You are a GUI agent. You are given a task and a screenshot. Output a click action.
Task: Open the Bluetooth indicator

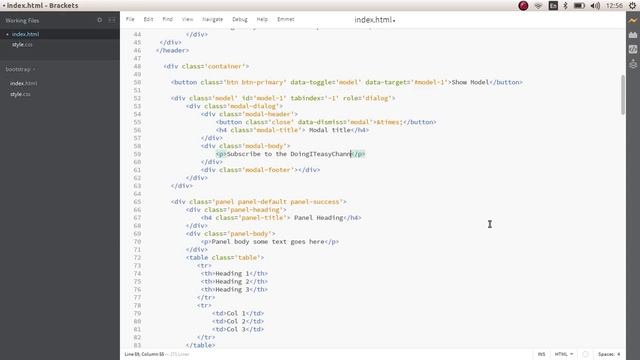(565, 6)
